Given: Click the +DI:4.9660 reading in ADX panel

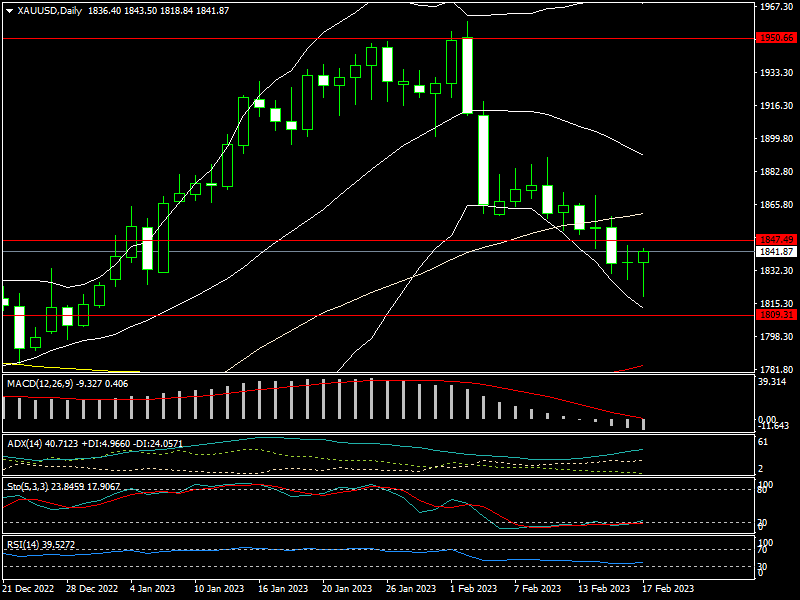Looking at the screenshot, I should click(106, 443).
